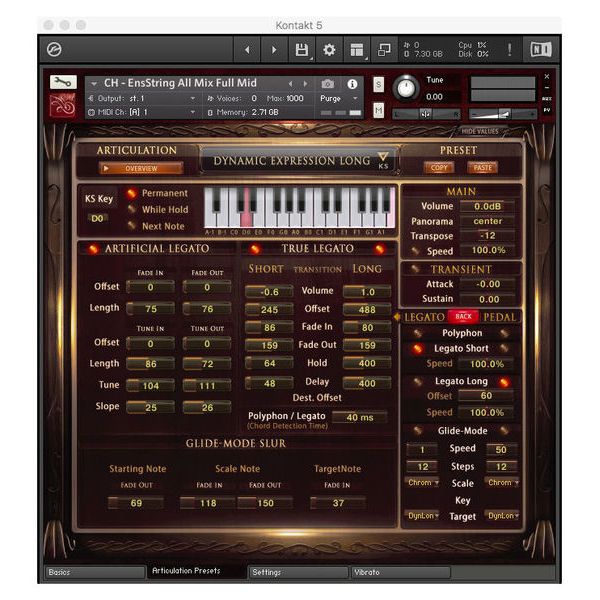Select the Permanent keyswitch radio option
The width and height of the screenshot is (600, 600).
coord(131,194)
